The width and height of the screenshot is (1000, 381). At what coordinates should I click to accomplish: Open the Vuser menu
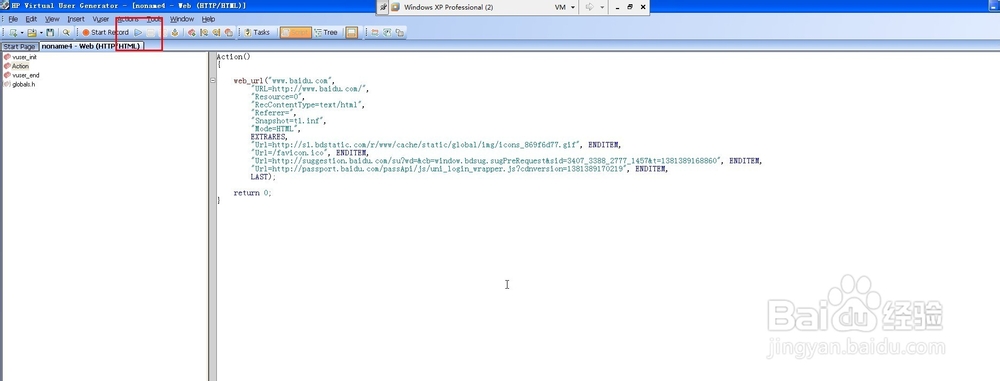pyautogui.click(x=101, y=19)
